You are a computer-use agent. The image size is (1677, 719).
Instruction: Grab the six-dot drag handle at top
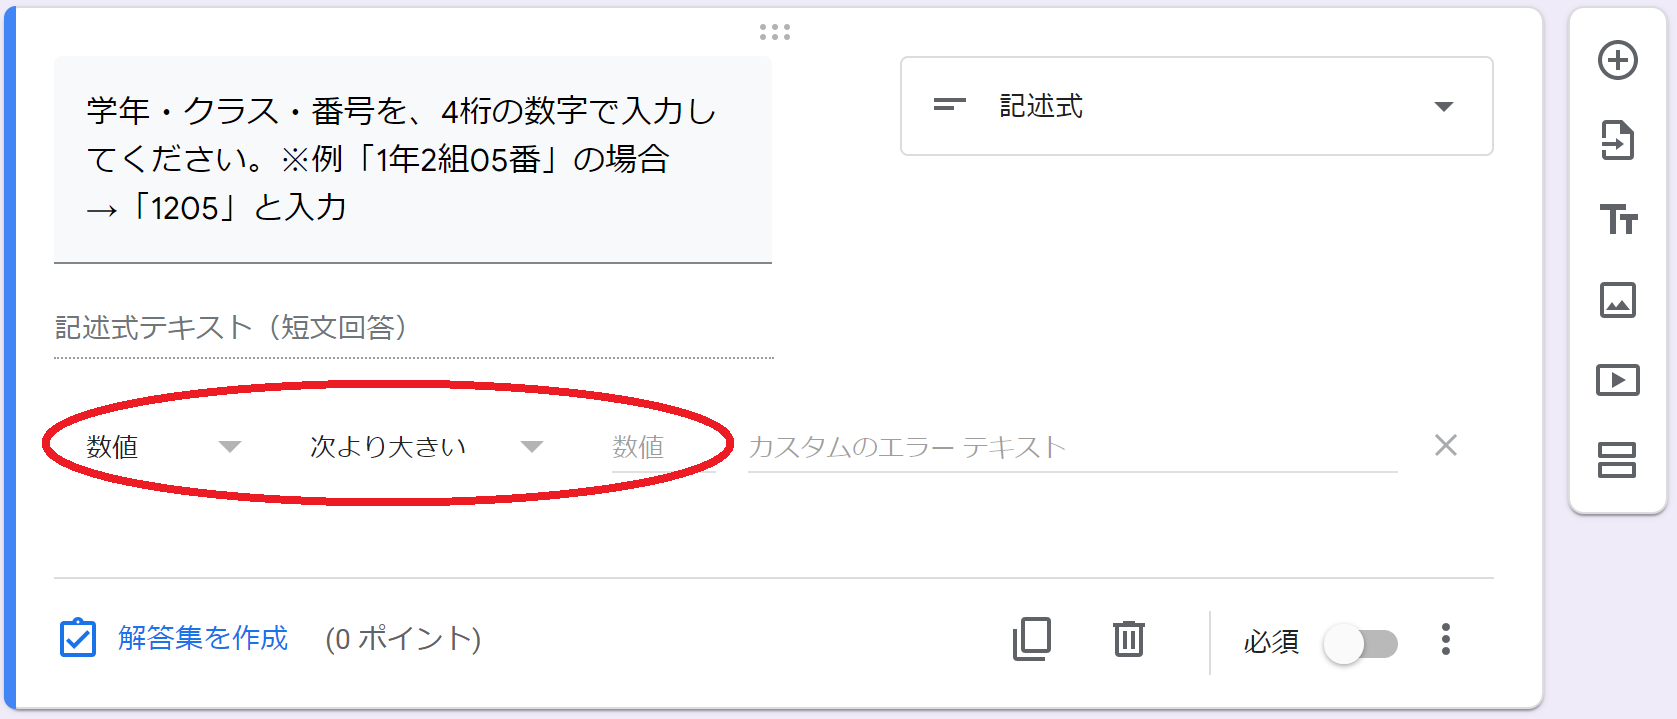point(774,33)
